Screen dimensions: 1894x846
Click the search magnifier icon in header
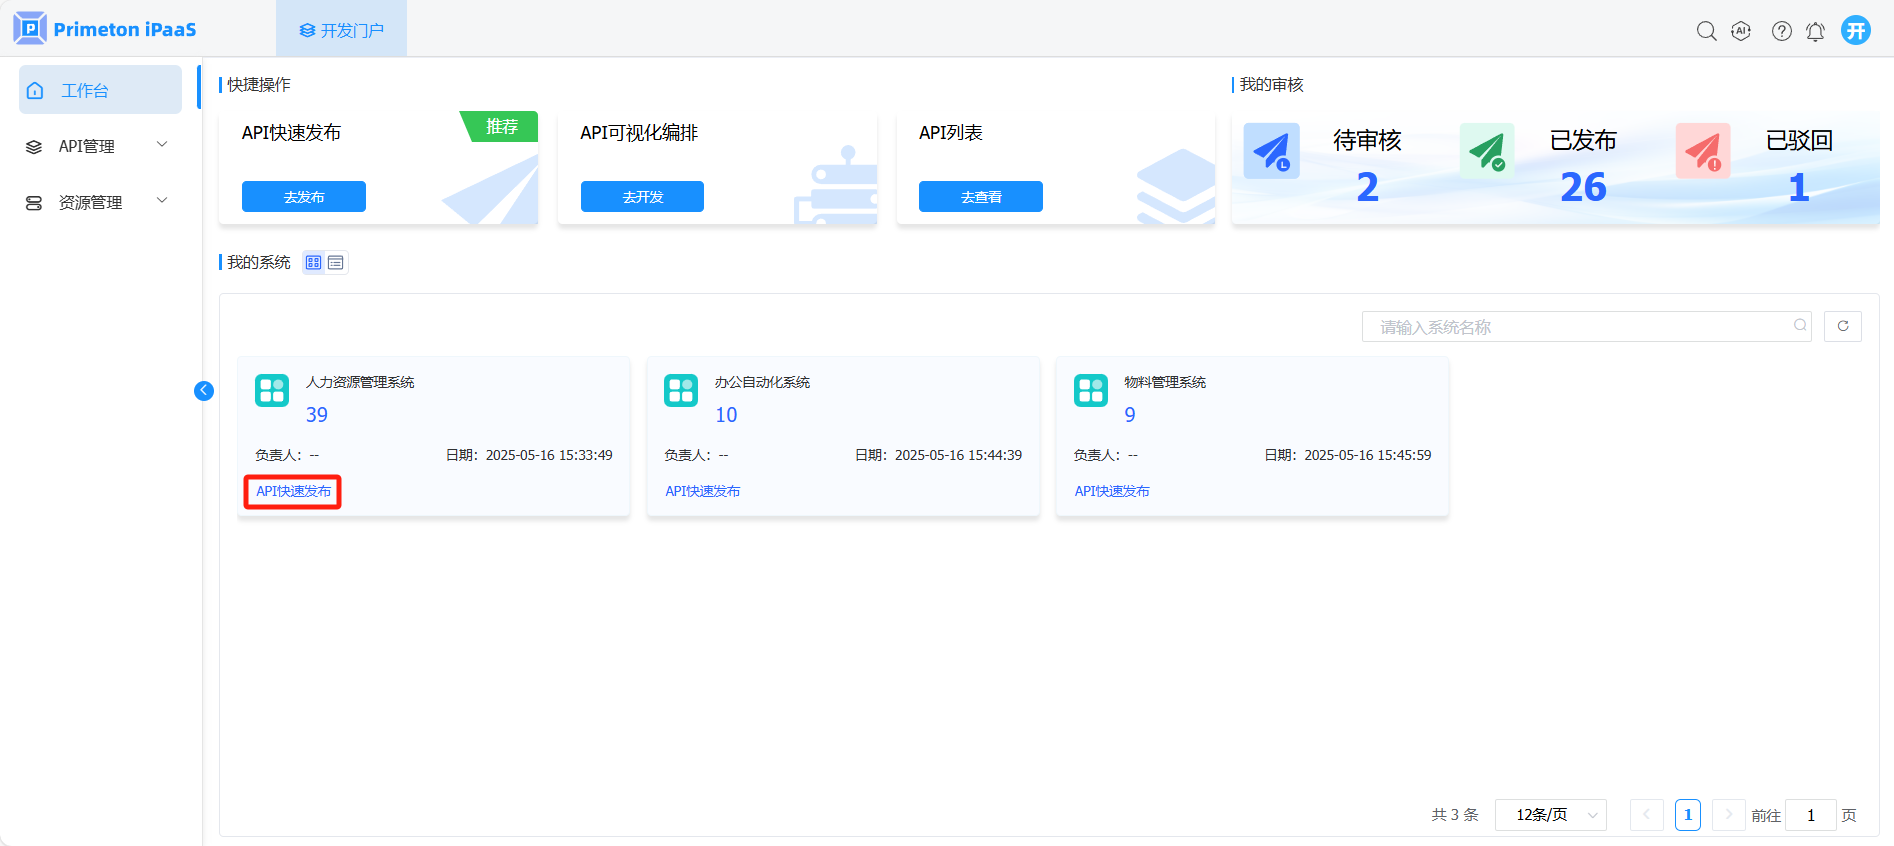[x=1706, y=31]
